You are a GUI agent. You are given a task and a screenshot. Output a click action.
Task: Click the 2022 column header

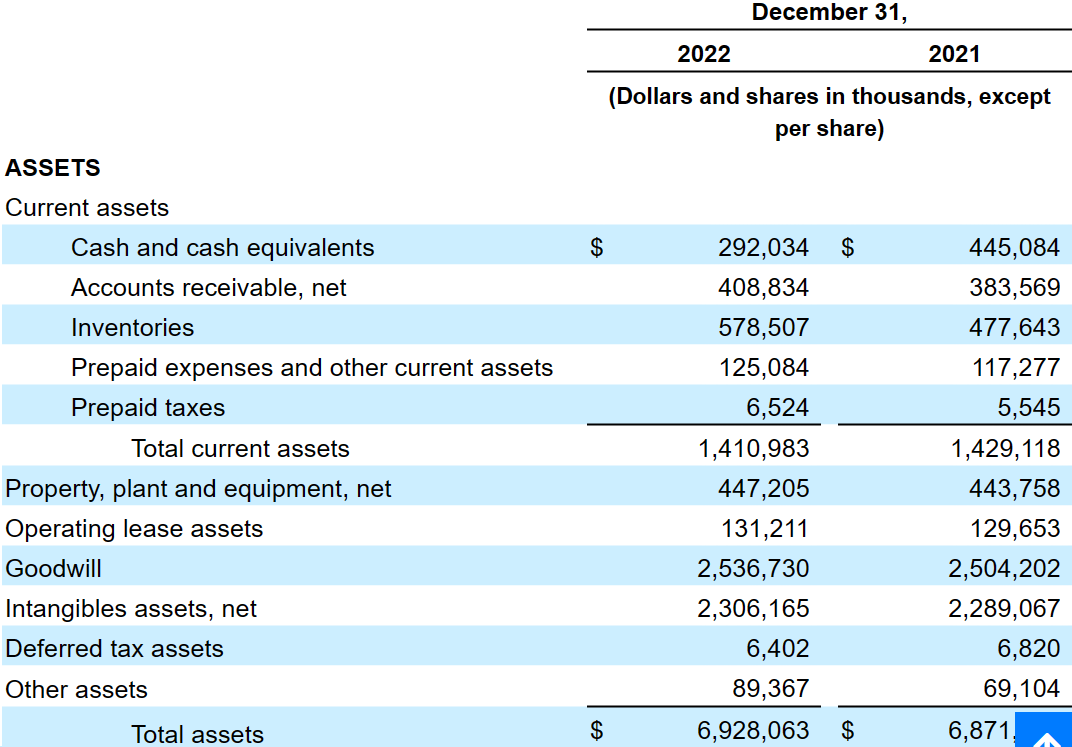click(703, 54)
